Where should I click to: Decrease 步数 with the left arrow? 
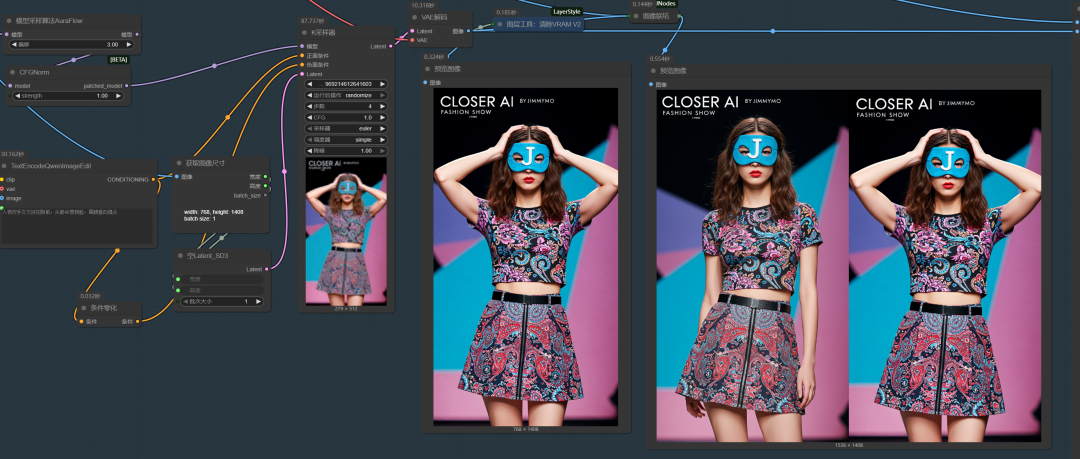309,106
